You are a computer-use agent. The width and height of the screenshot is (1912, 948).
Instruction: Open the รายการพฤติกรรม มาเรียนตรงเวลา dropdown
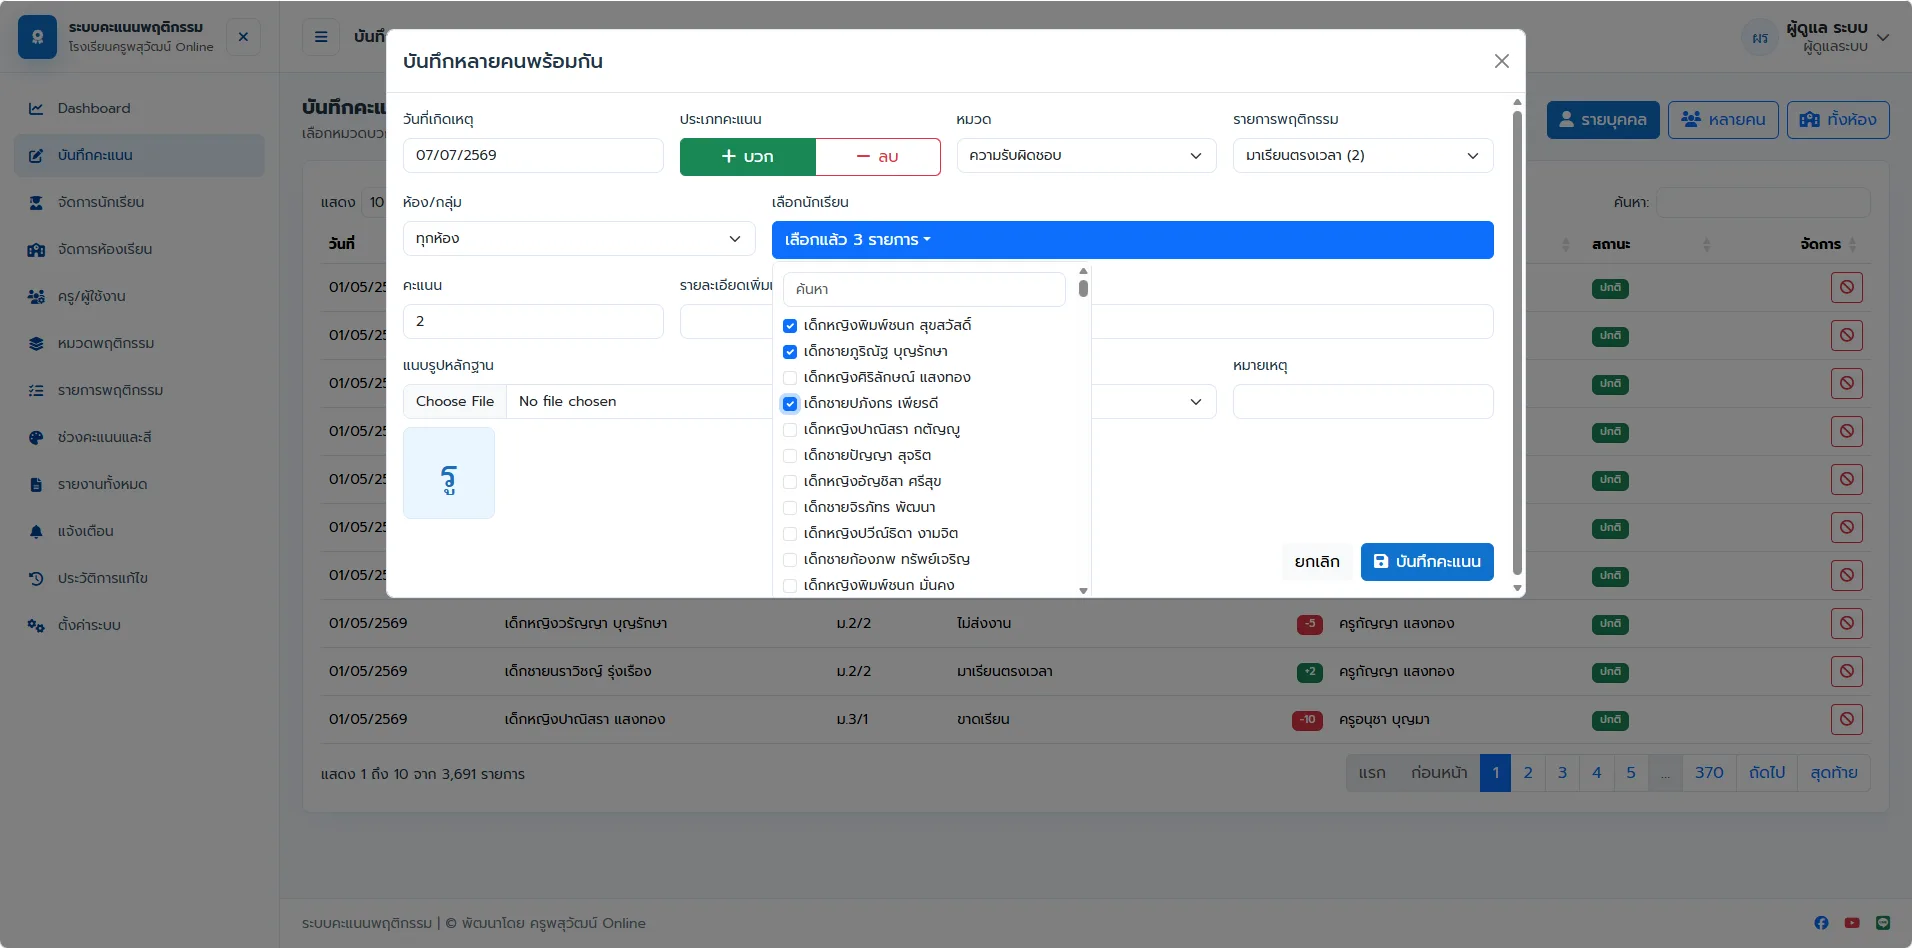[x=1362, y=156]
